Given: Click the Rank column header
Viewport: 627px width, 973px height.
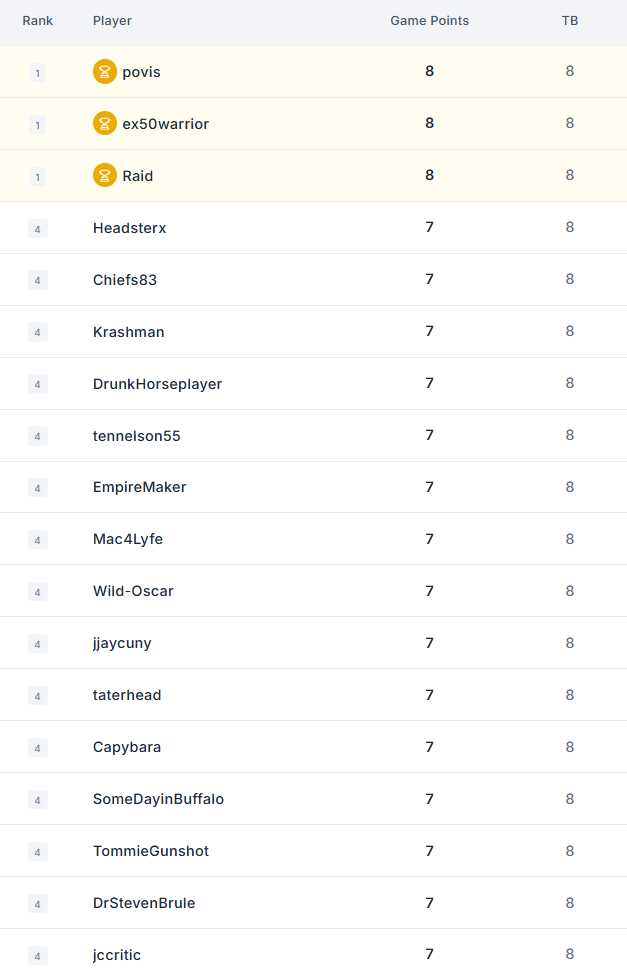Looking at the screenshot, I should [38, 20].
